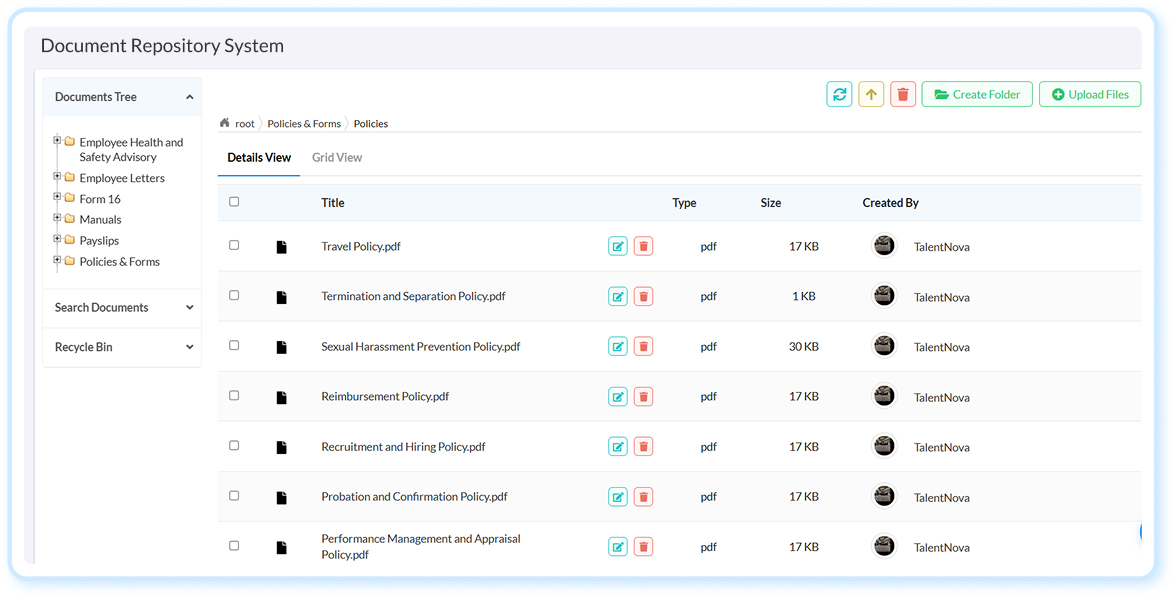Viewport: 1175px width, 598px height.
Task: Expand the Employee Letters tree node
Action: (x=57, y=176)
